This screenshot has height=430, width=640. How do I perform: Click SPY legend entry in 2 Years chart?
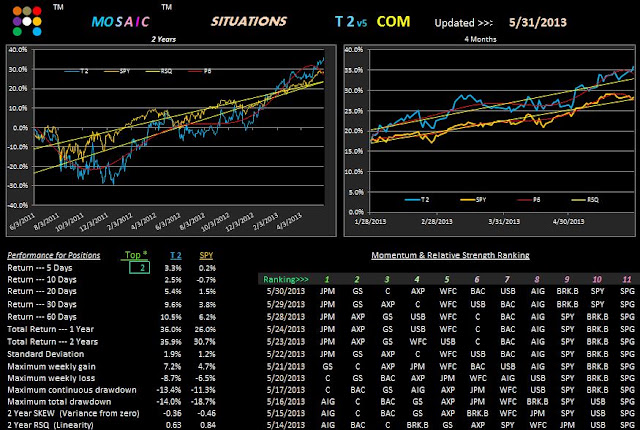tap(117, 71)
